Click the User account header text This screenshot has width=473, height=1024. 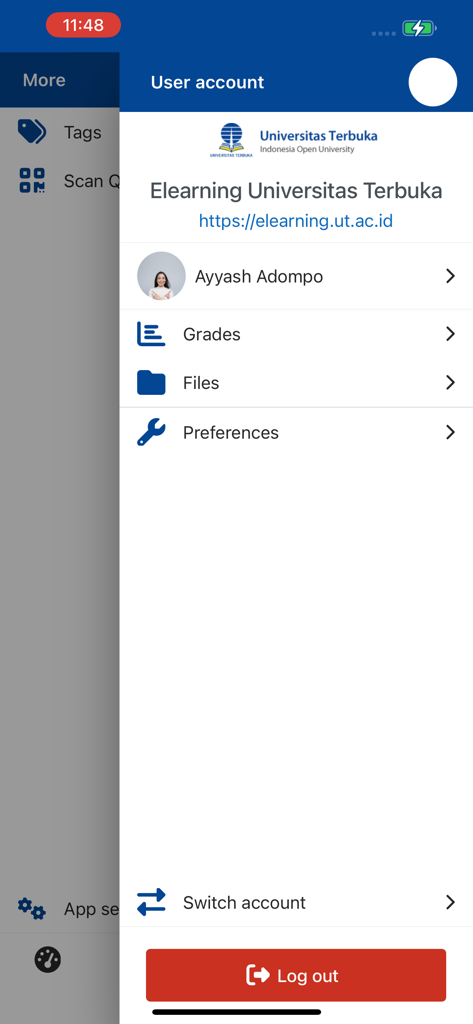[208, 82]
